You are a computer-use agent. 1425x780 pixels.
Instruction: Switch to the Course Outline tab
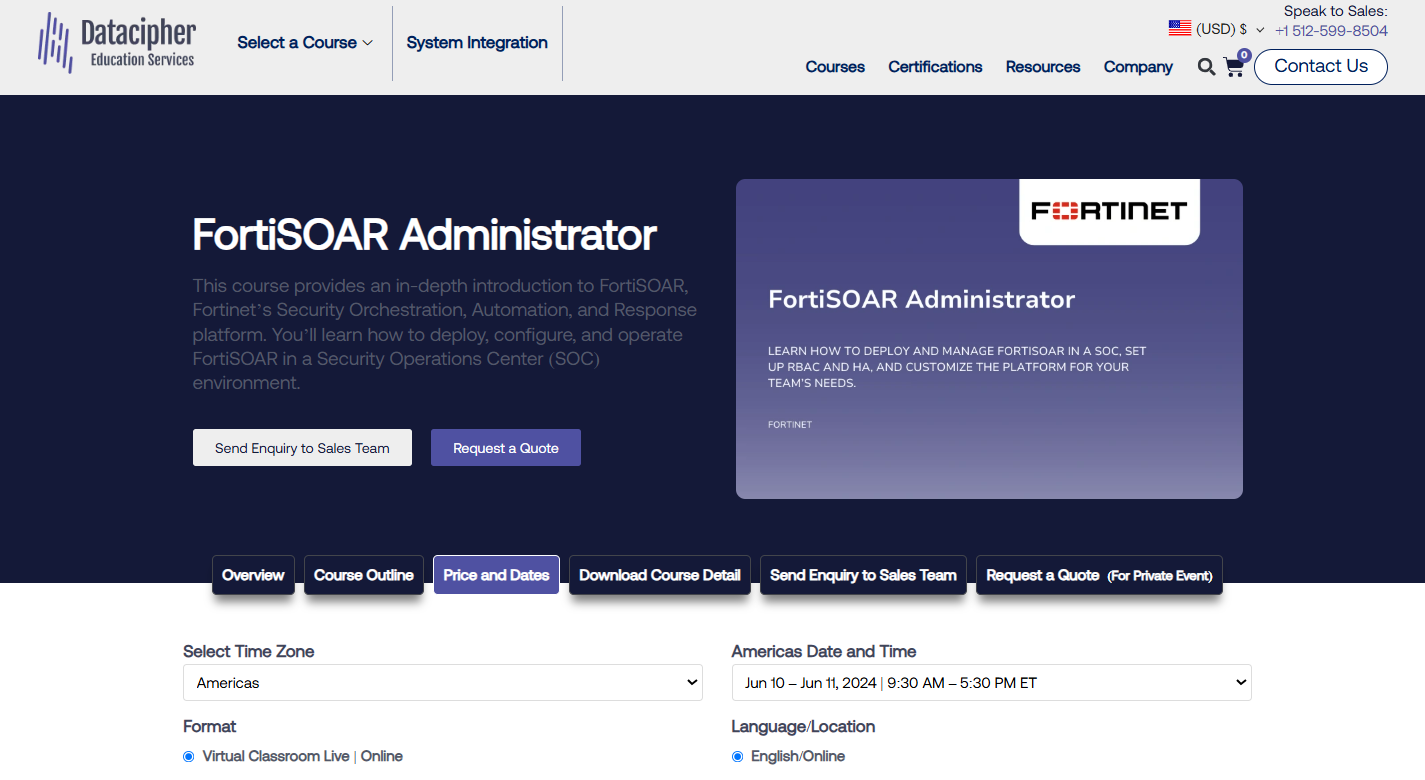364,575
